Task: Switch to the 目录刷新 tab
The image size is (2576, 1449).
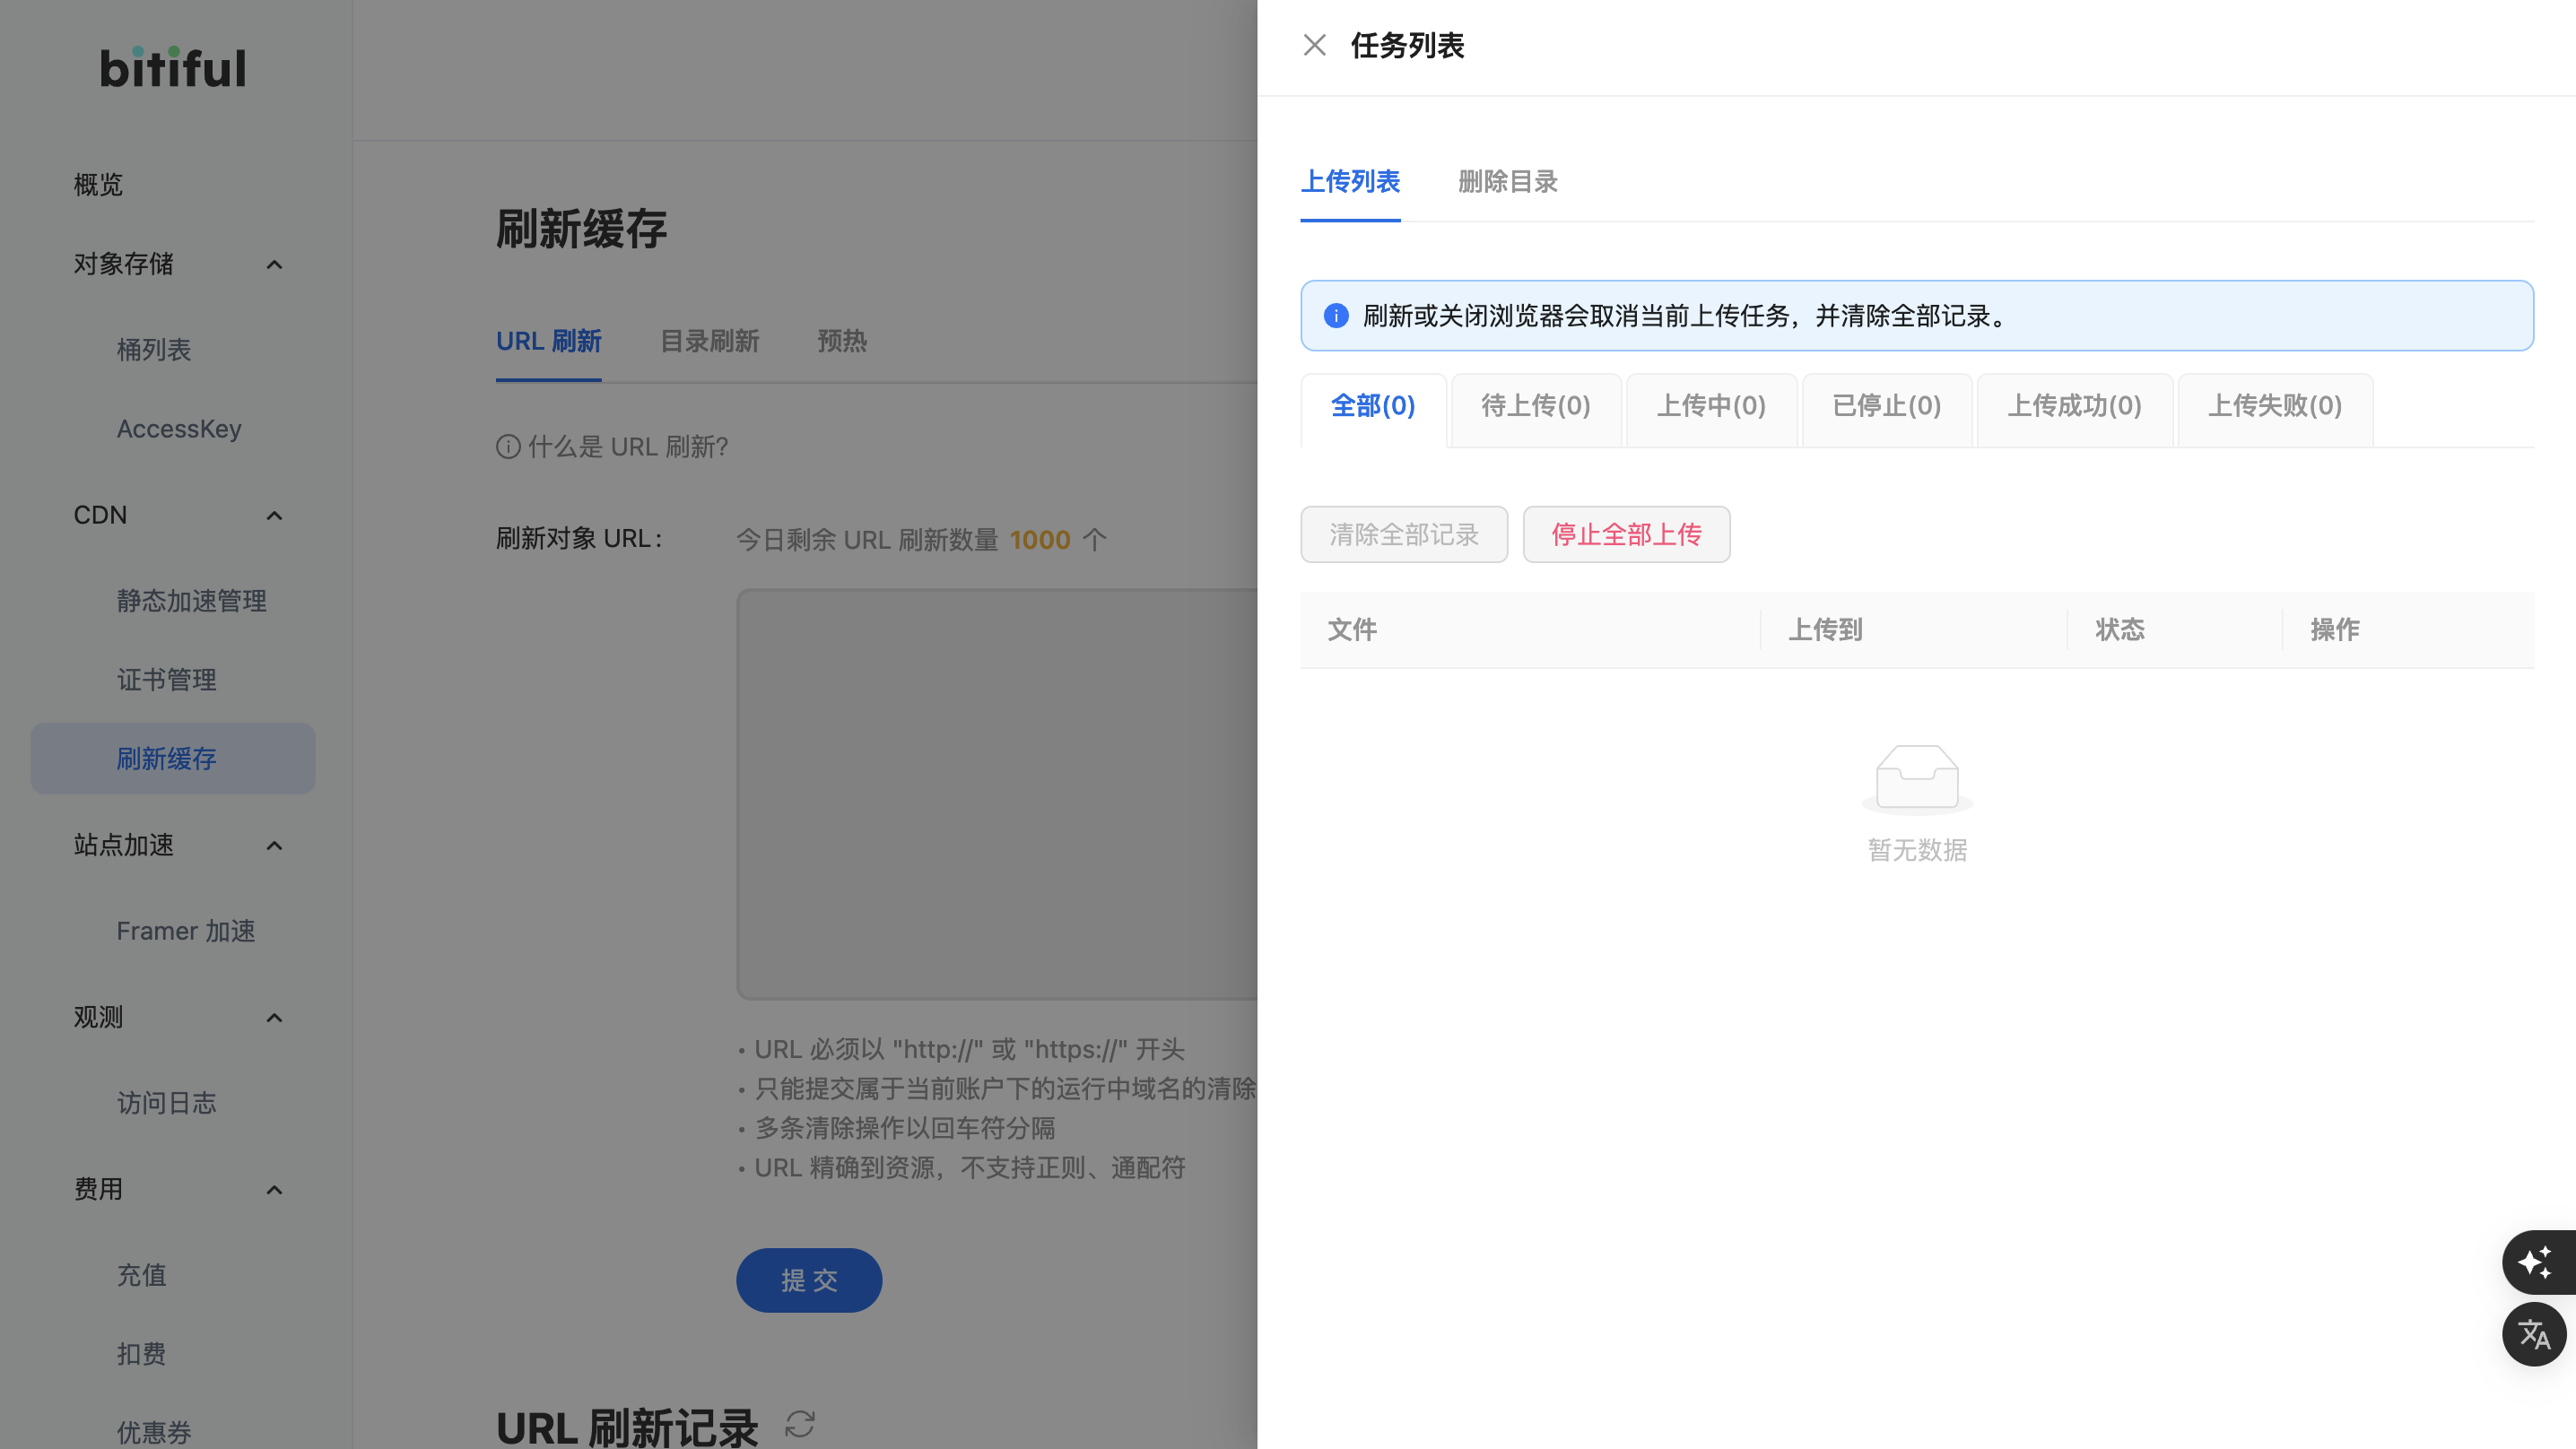Action: (708, 342)
